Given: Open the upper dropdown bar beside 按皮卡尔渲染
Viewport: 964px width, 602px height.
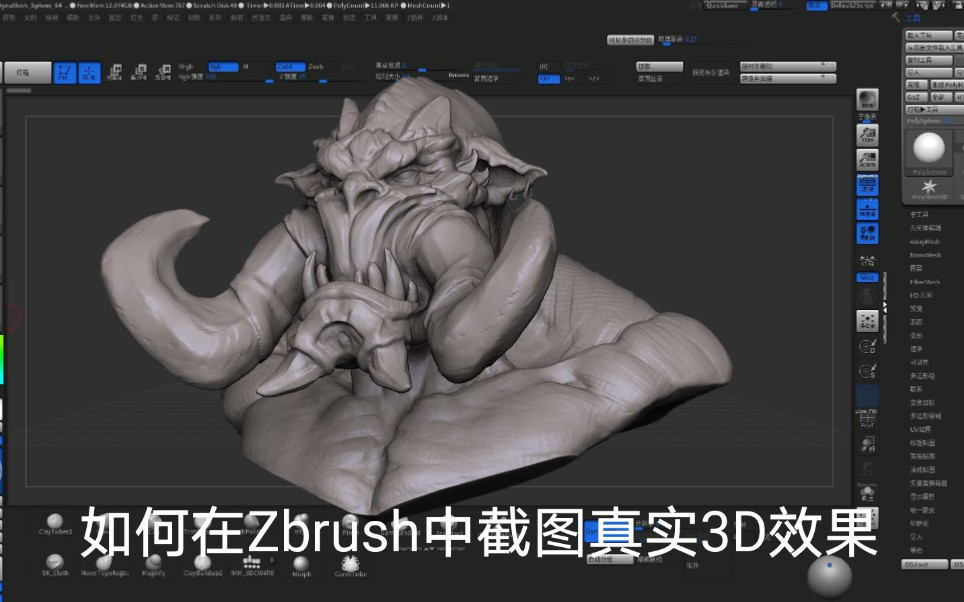Looking at the screenshot, I should point(788,66).
